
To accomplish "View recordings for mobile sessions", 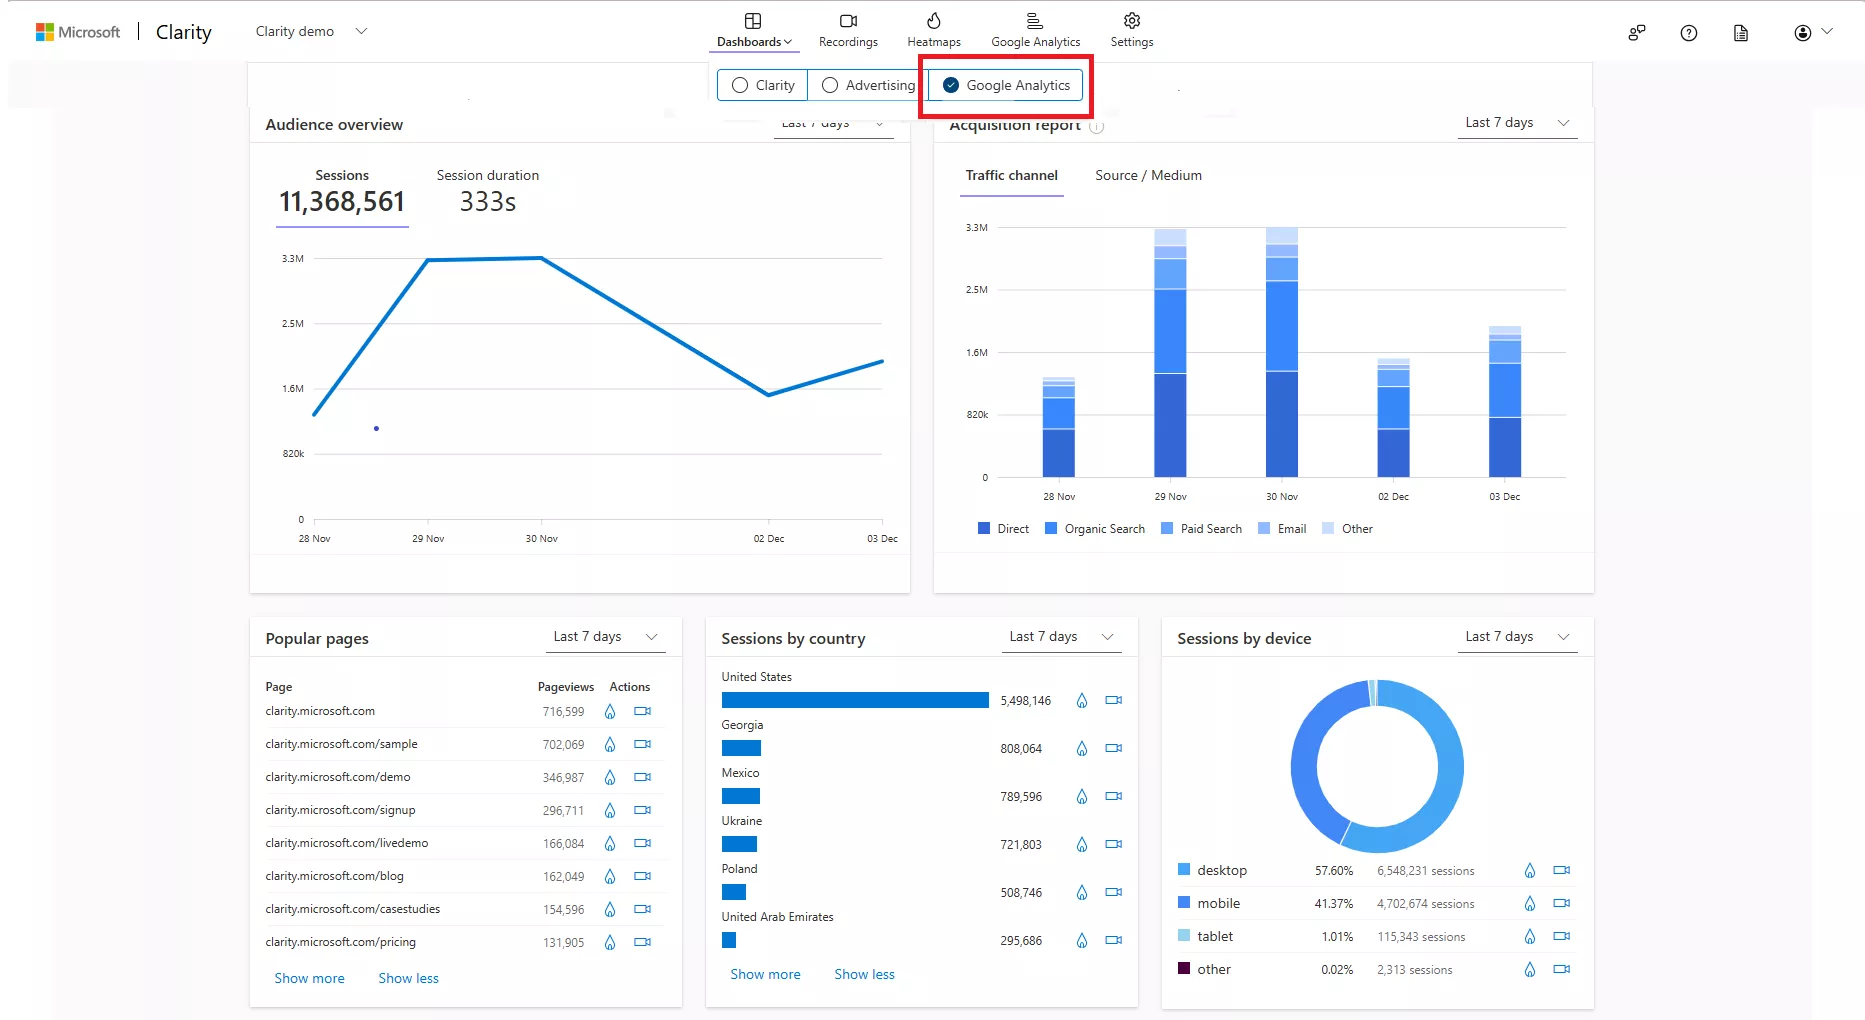I will [x=1562, y=903].
